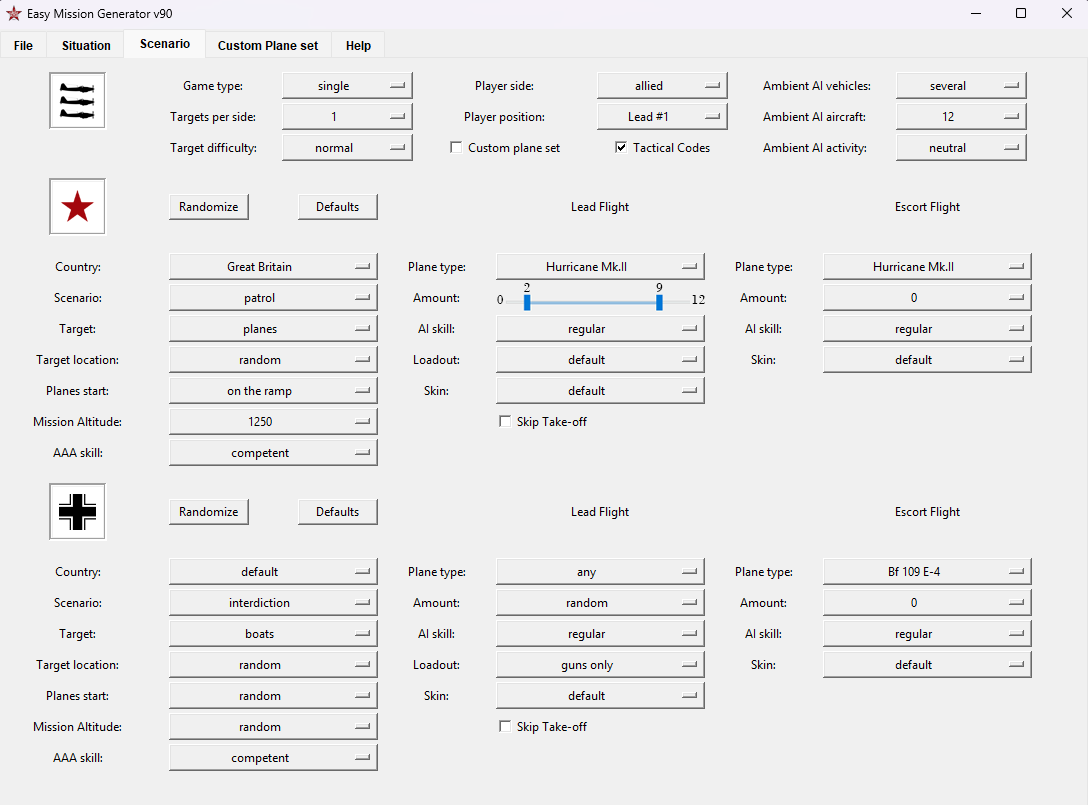Open the File menu
Screen dimensions: 1088x805
tap(23, 45)
